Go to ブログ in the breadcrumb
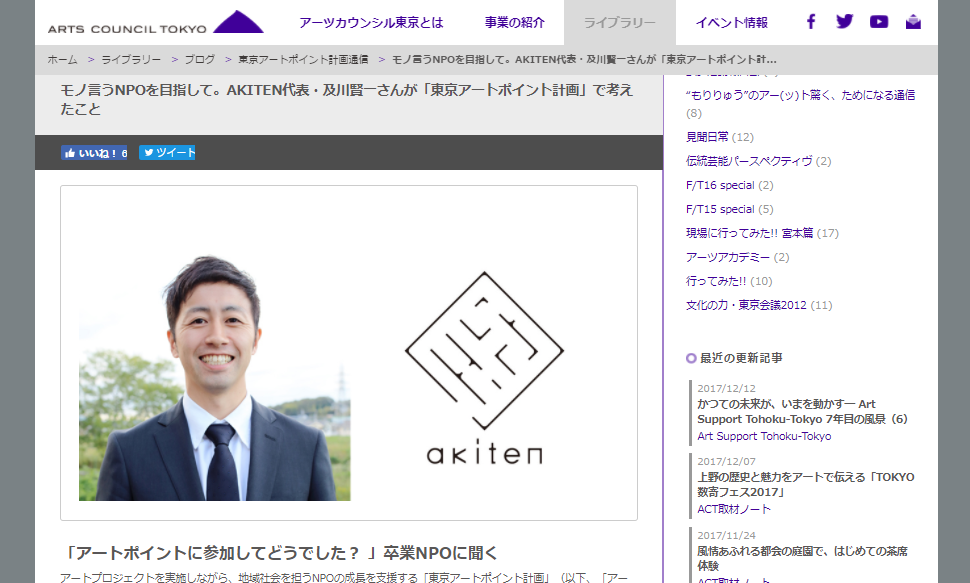 pyautogui.click(x=200, y=59)
